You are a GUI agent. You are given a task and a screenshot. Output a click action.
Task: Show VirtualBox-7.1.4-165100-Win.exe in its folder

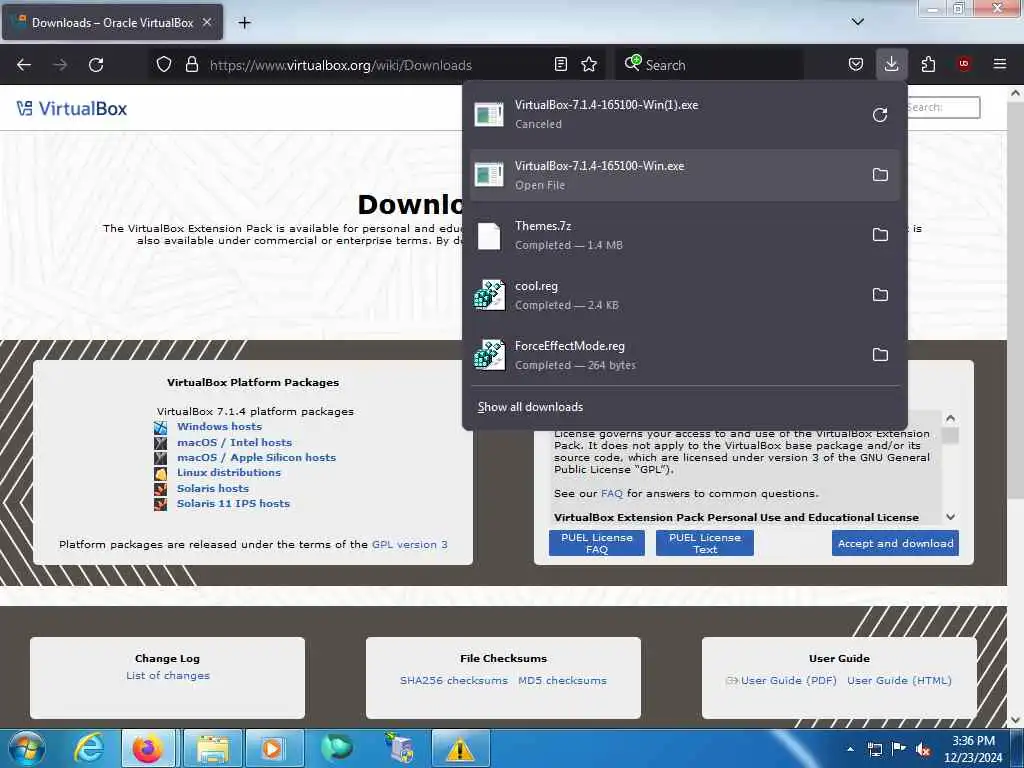click(880, 175)
